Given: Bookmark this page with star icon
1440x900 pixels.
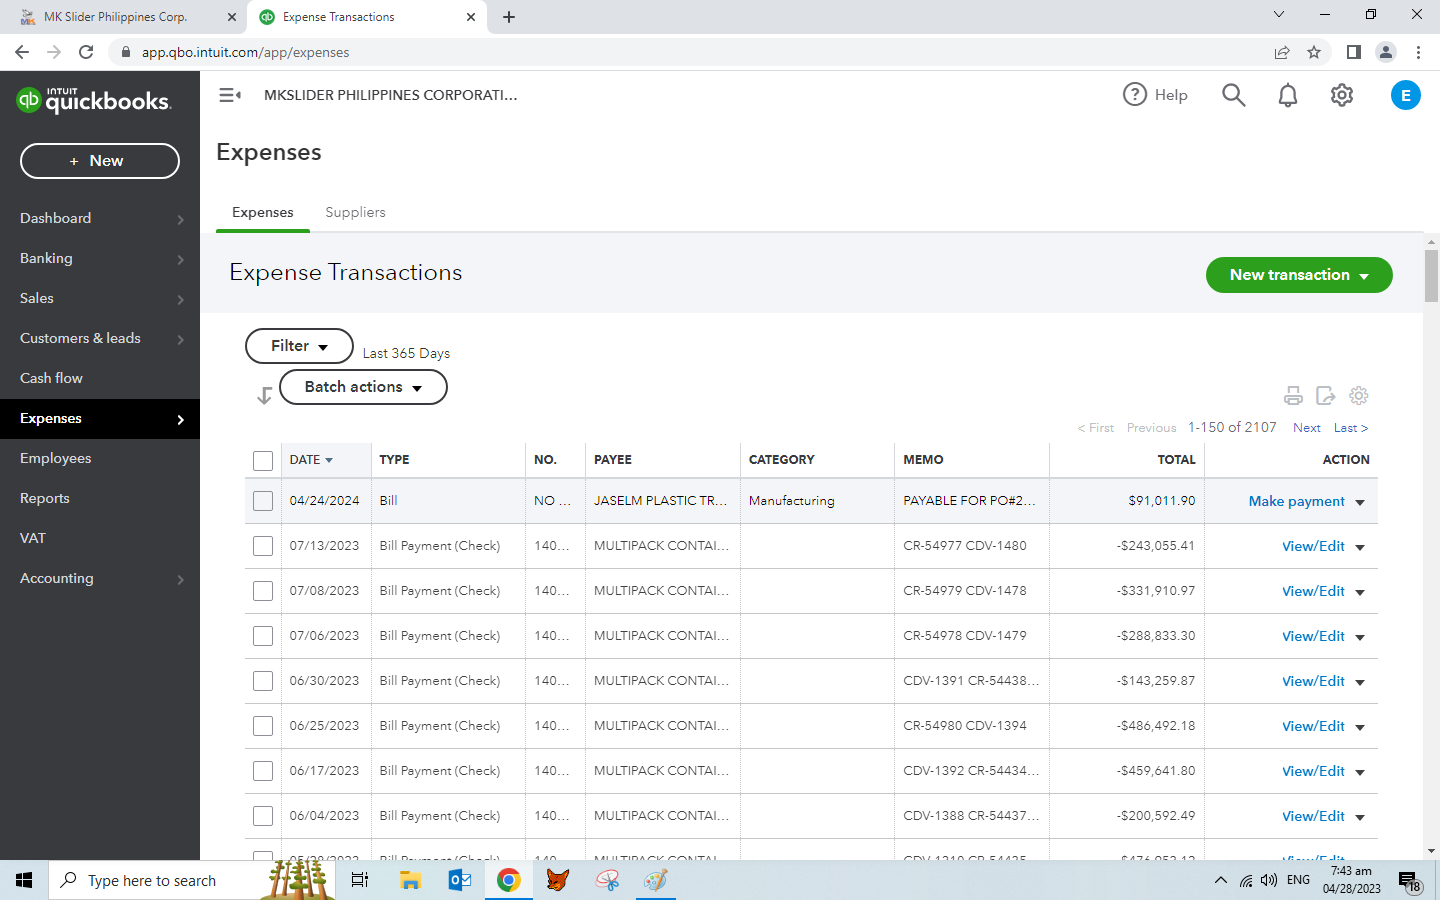Looking at the screenshot, I should point(1314,52).
